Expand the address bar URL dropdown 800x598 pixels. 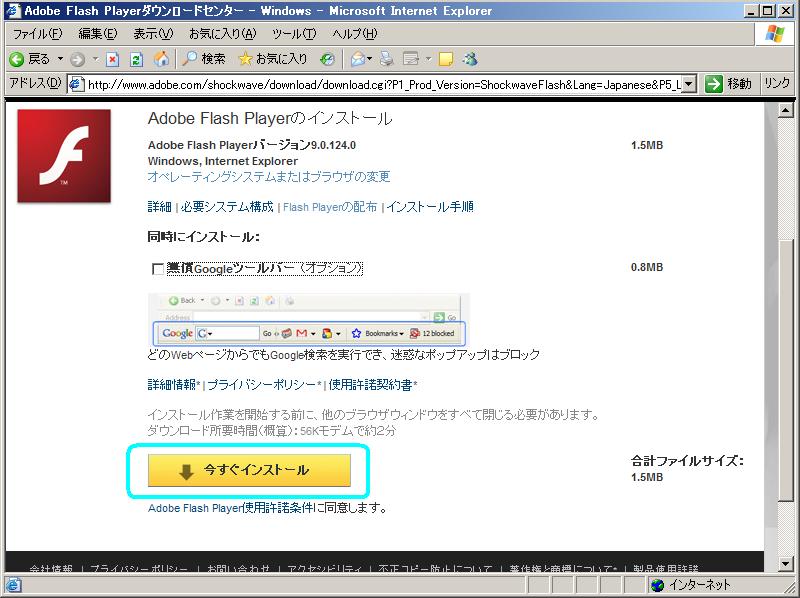click(x=689, y=84)
